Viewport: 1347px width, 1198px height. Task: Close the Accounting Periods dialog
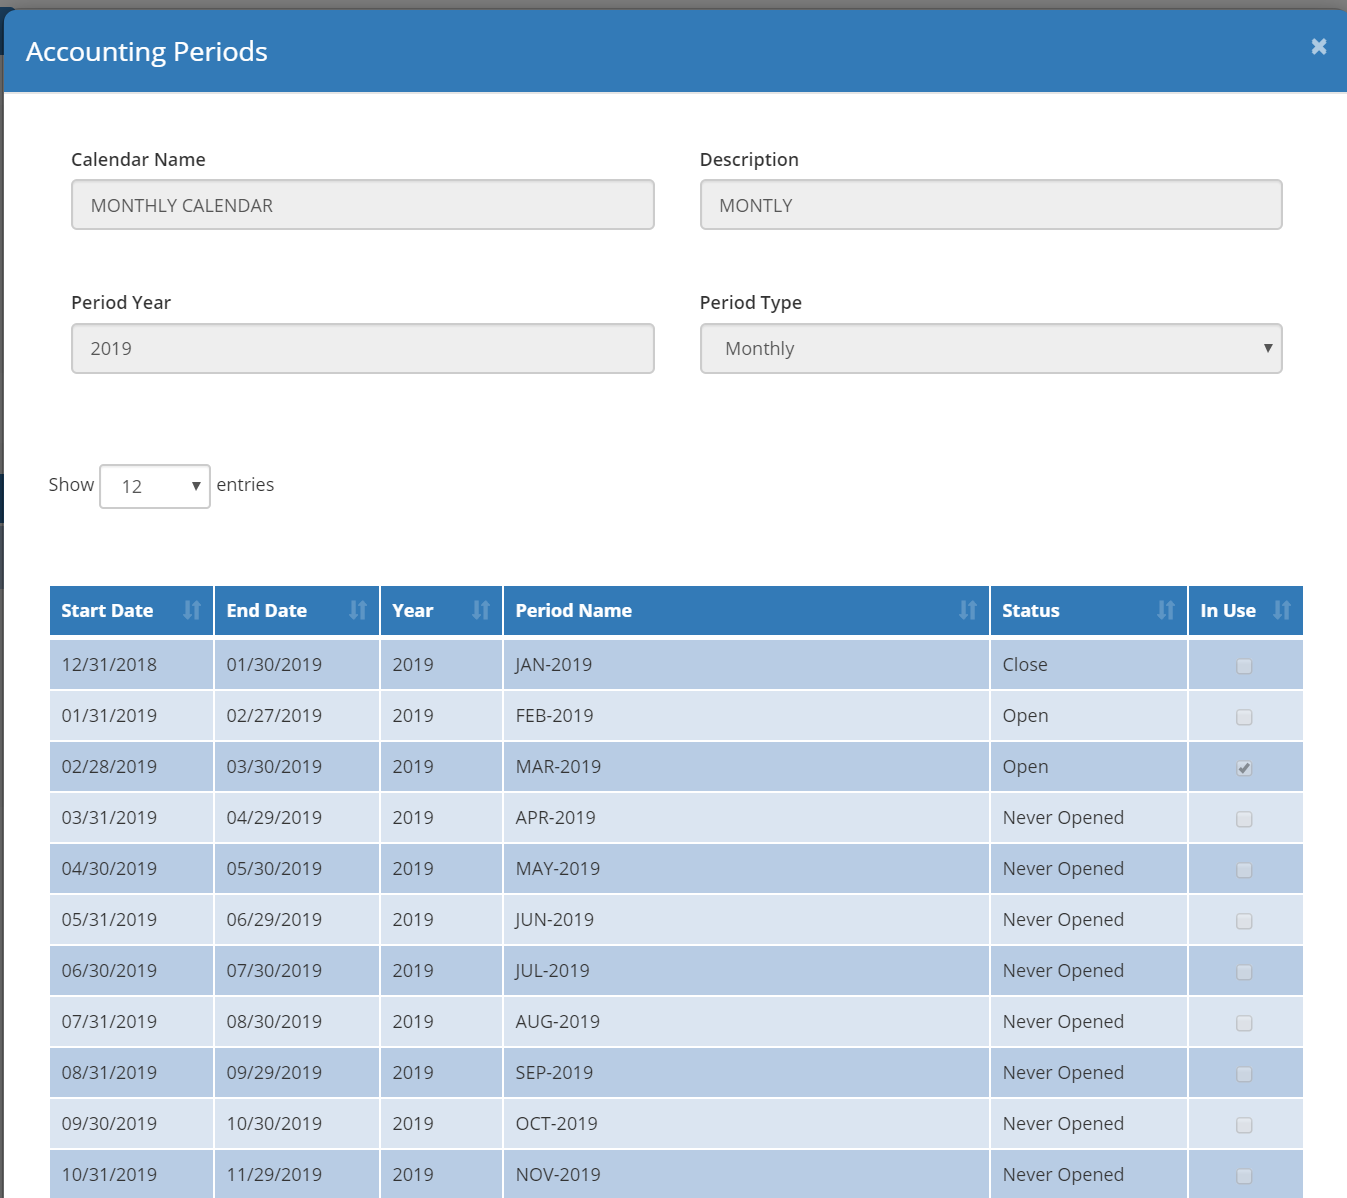(x=1318, y=46)
